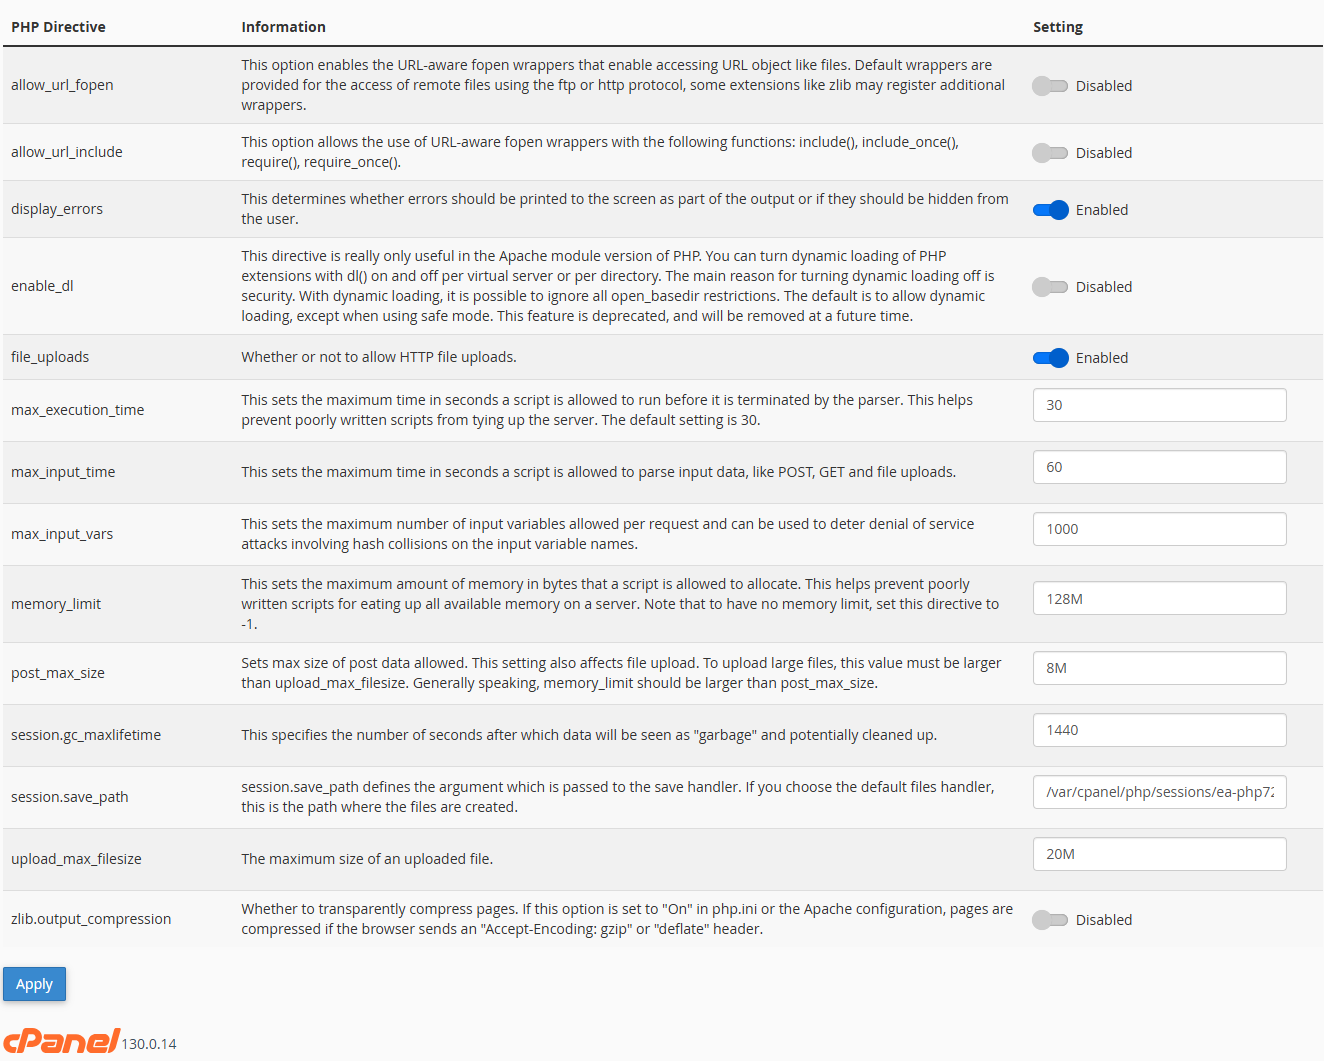Focus the max_execution_time input field

click(1159, 405)
